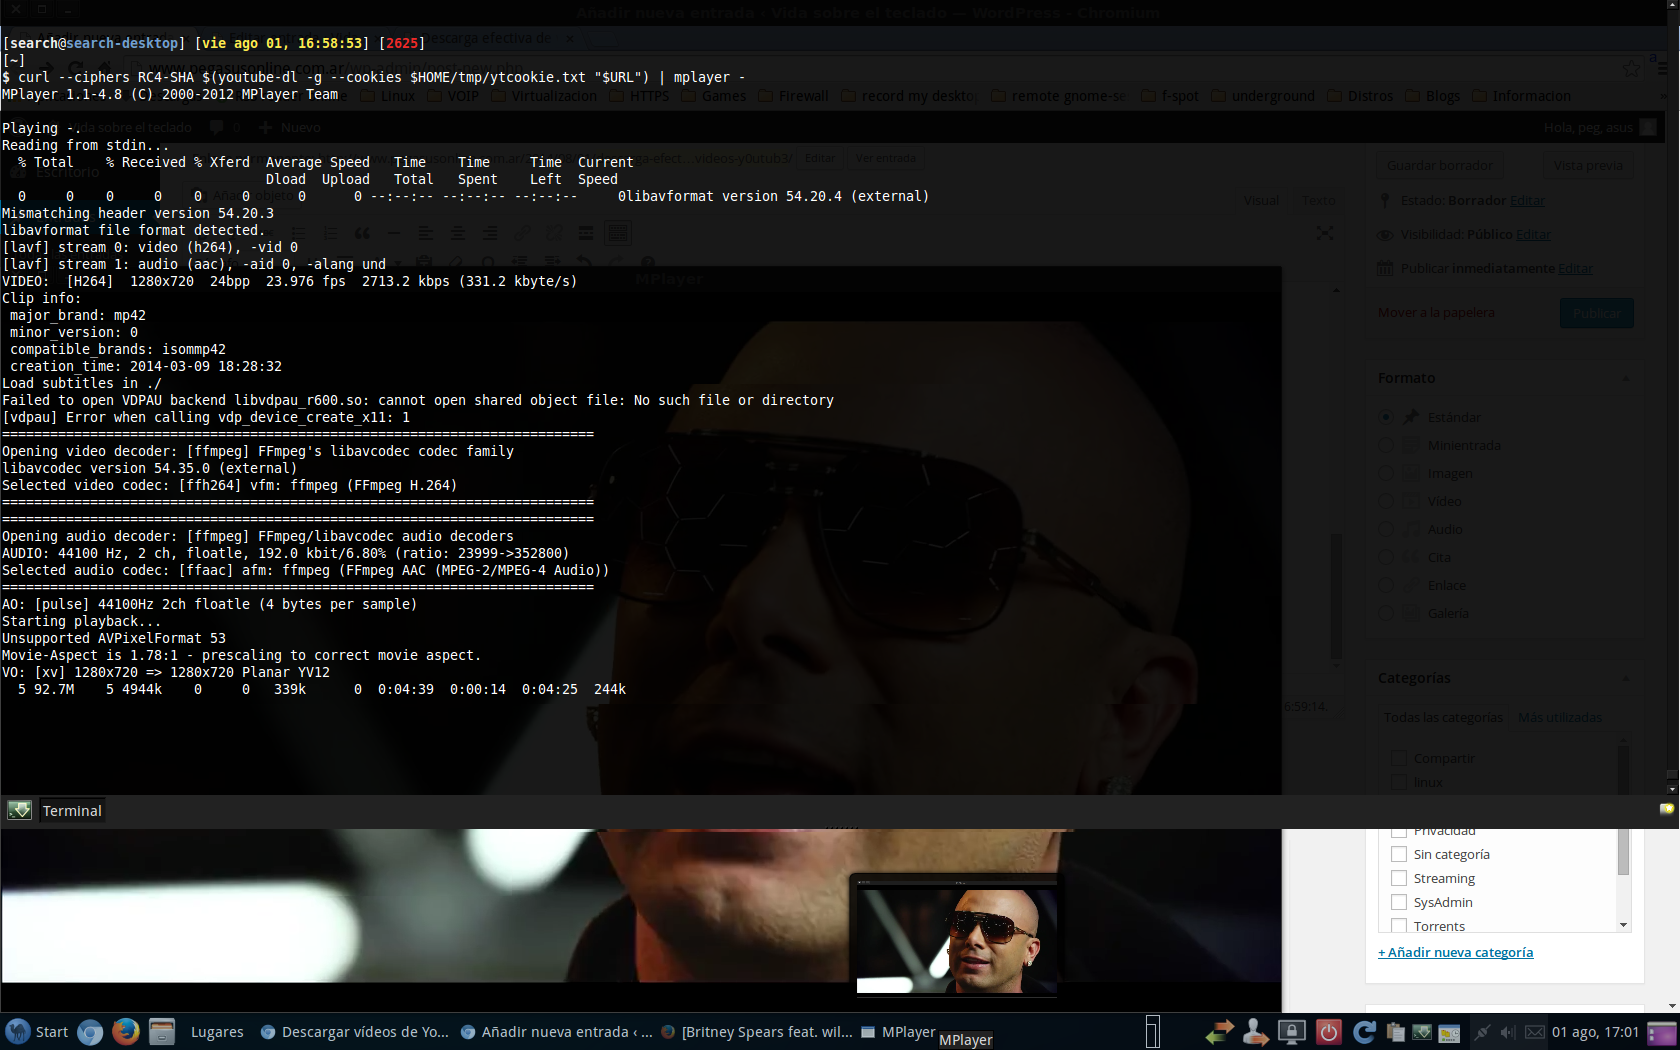Click the Terminal panel icon
The image size is (1680, 1050).
click(20, 810)
